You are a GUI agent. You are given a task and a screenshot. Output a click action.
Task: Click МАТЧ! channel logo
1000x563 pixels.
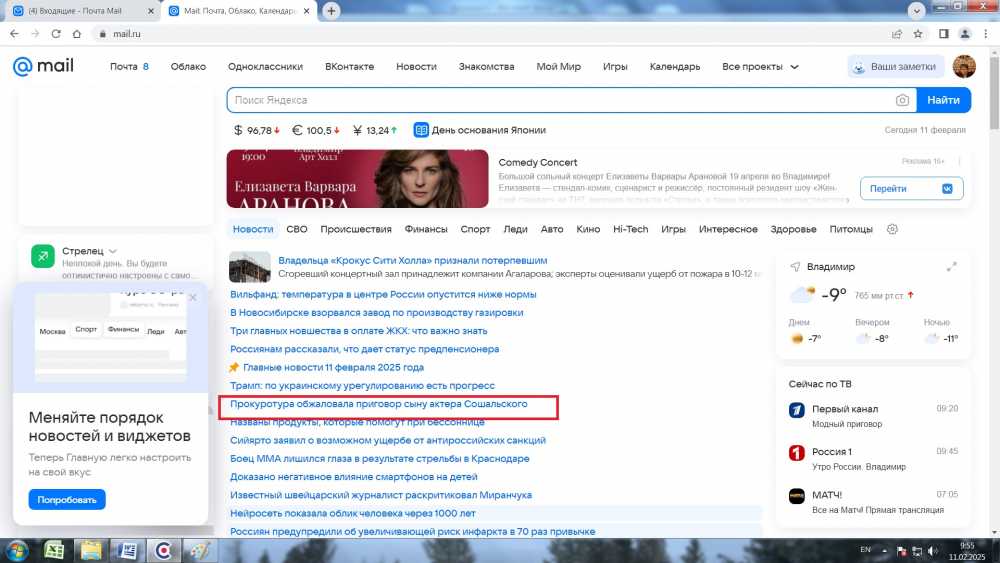(x=797, y=495)
